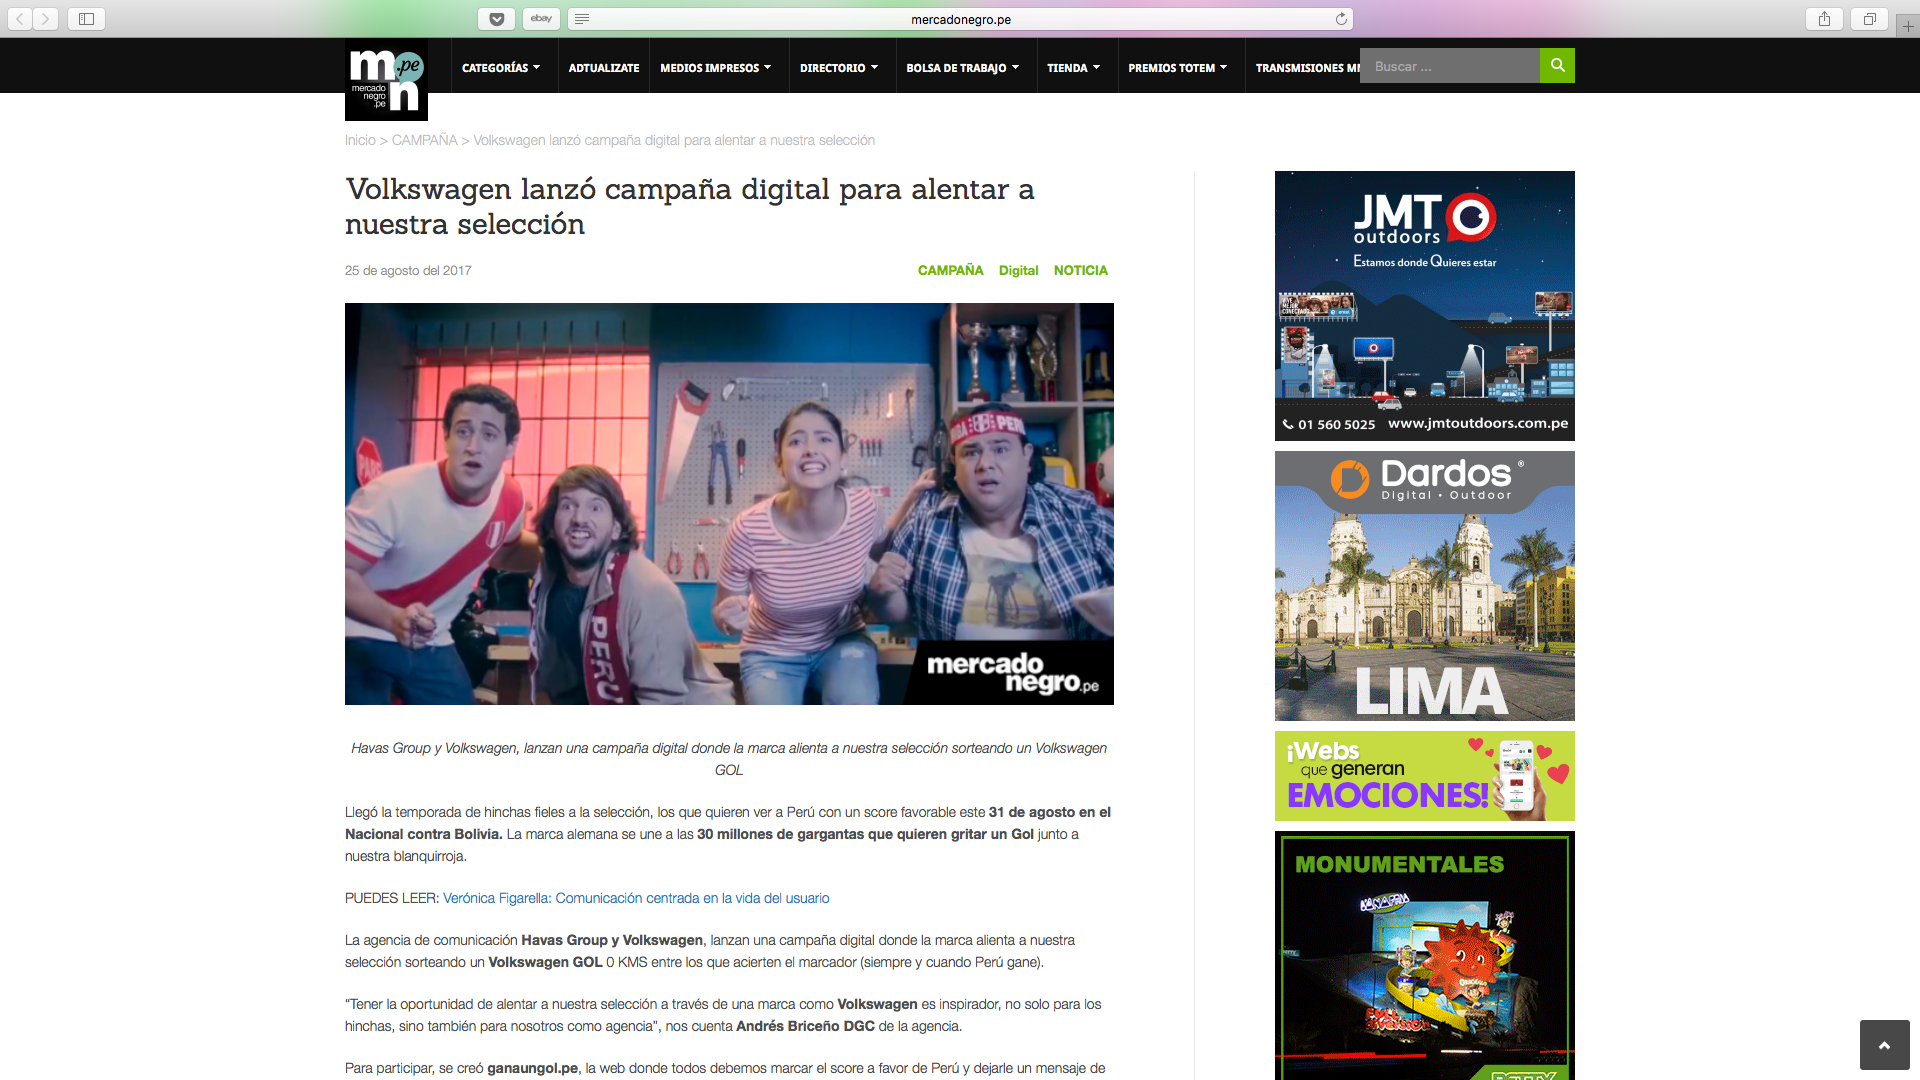The height and width of the screenshot is (1080, 1920).
Task: Click the ganaungol.pe text in article
Action: pos(532,1068)
